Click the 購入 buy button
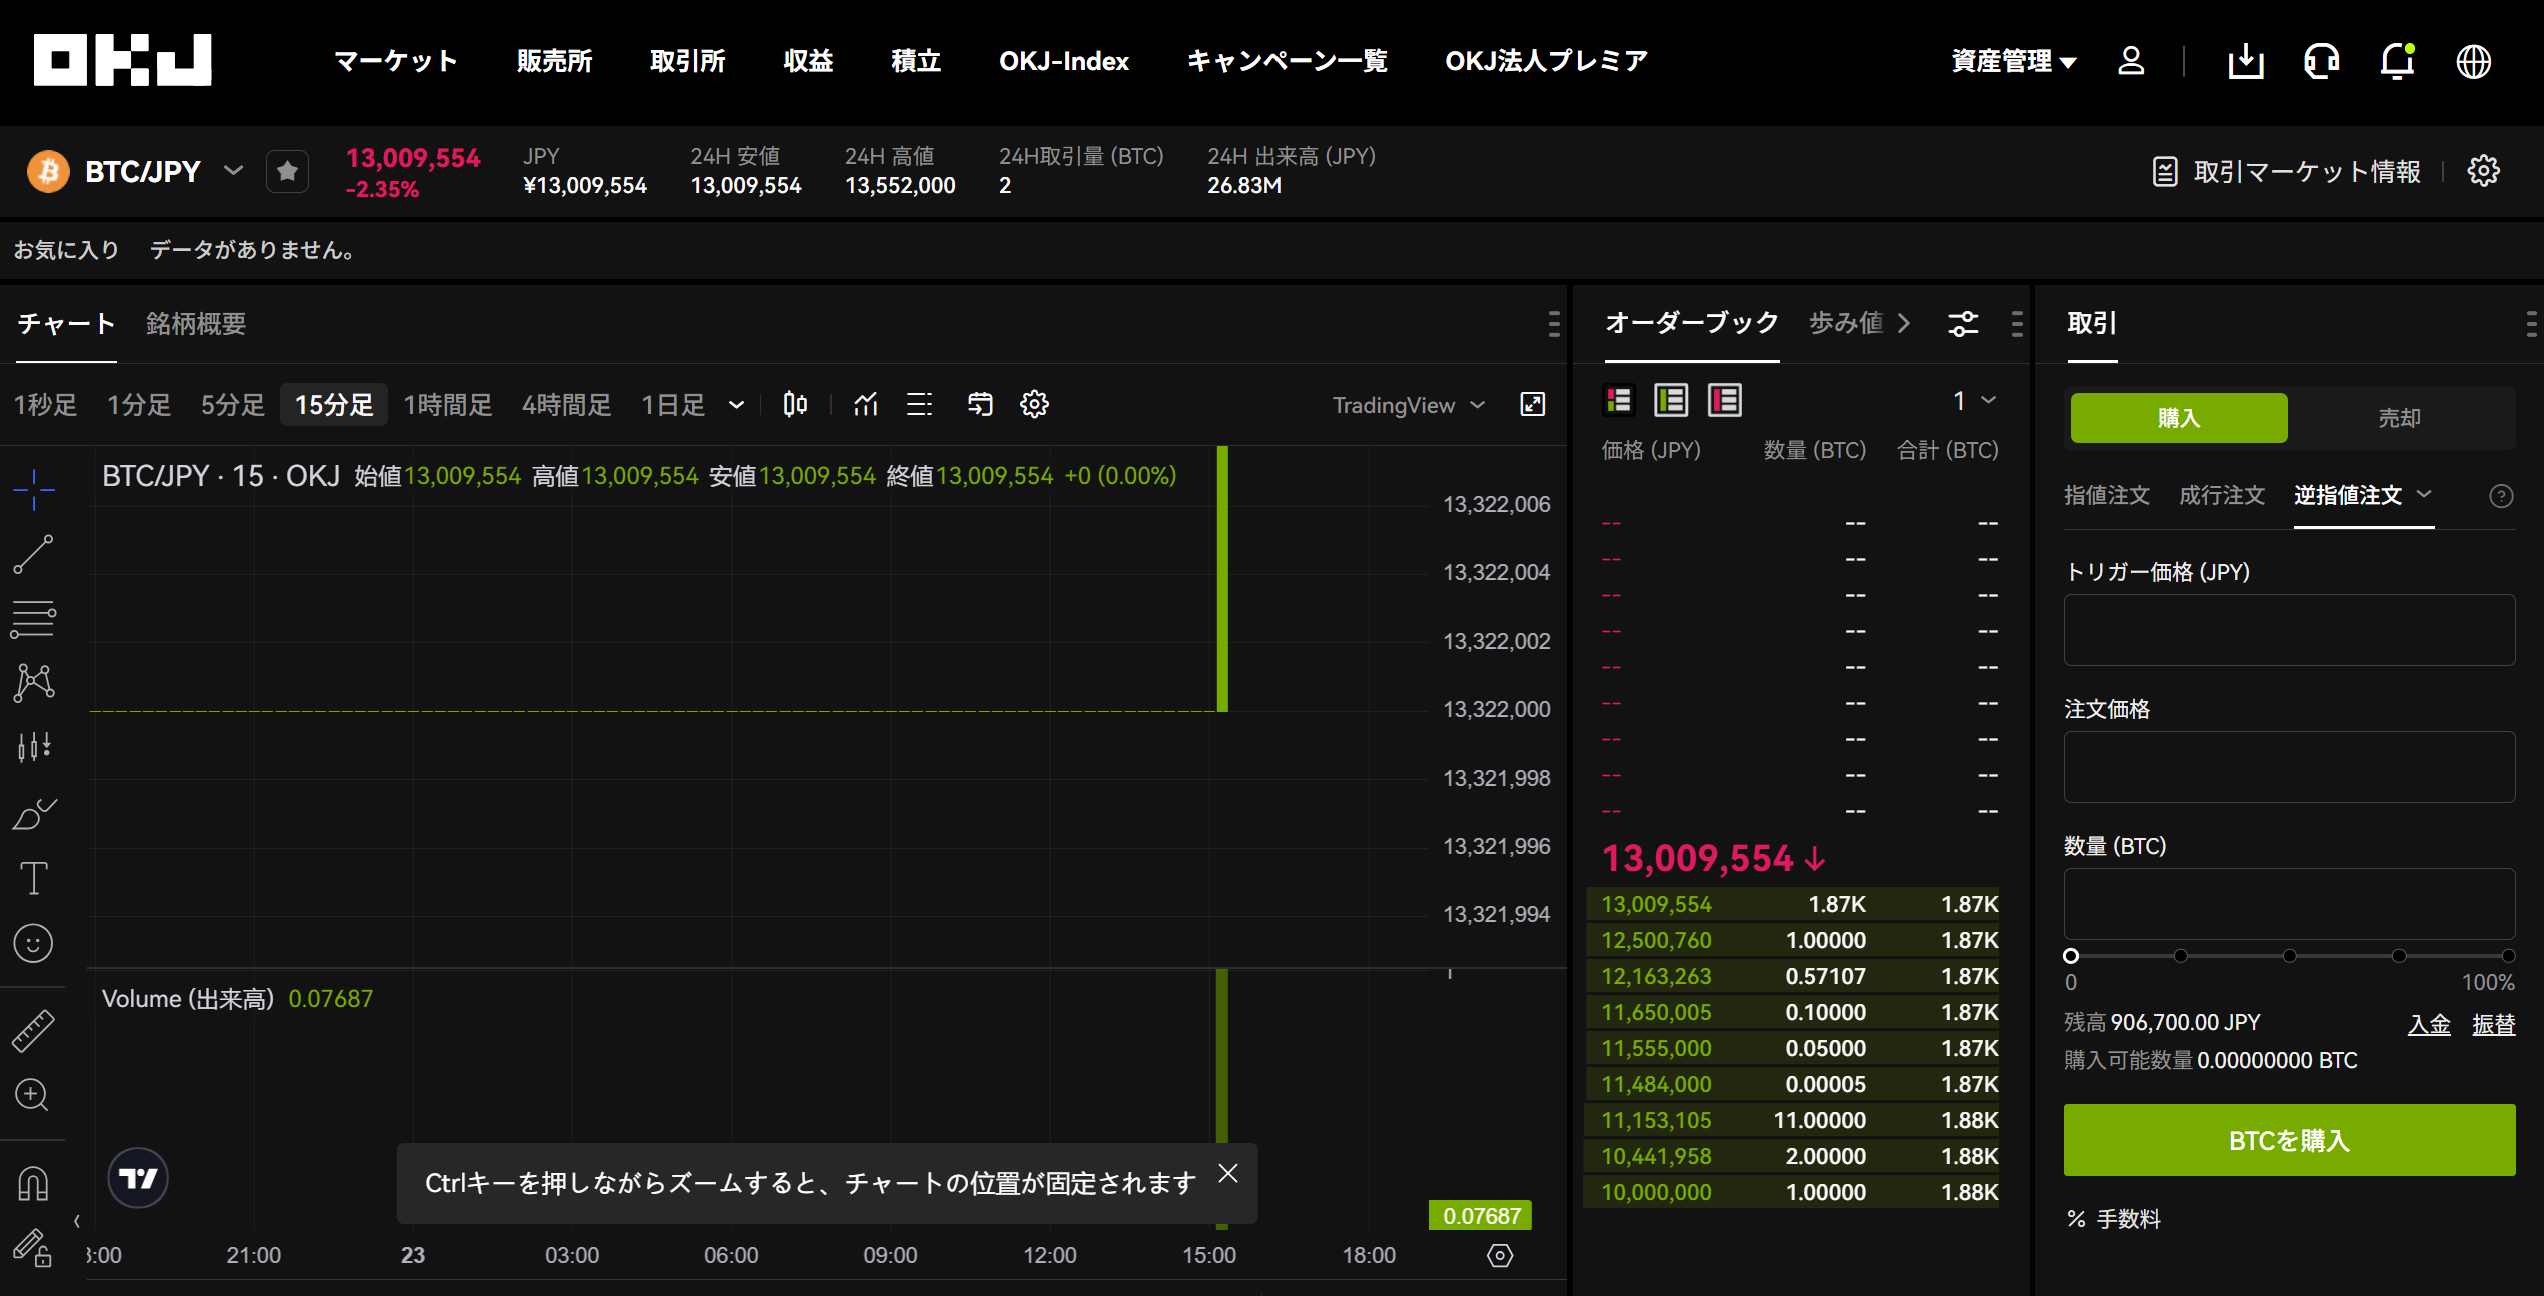Screen dimensions: 2544x1296 2179,418
